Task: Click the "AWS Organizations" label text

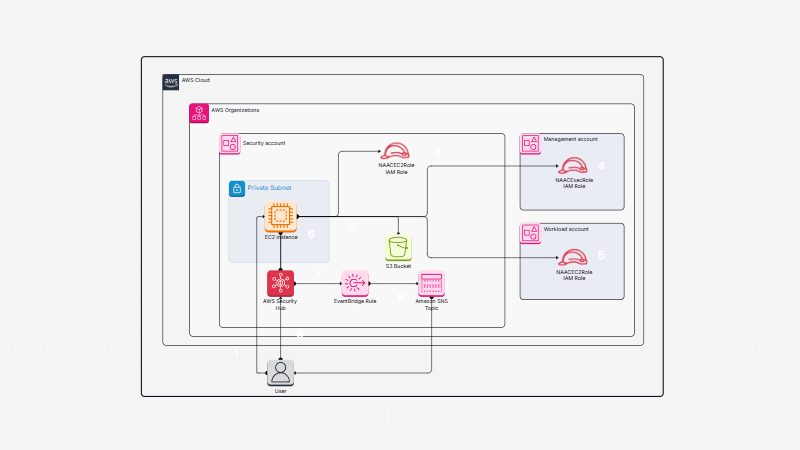Action: click(x=235, y=110)
